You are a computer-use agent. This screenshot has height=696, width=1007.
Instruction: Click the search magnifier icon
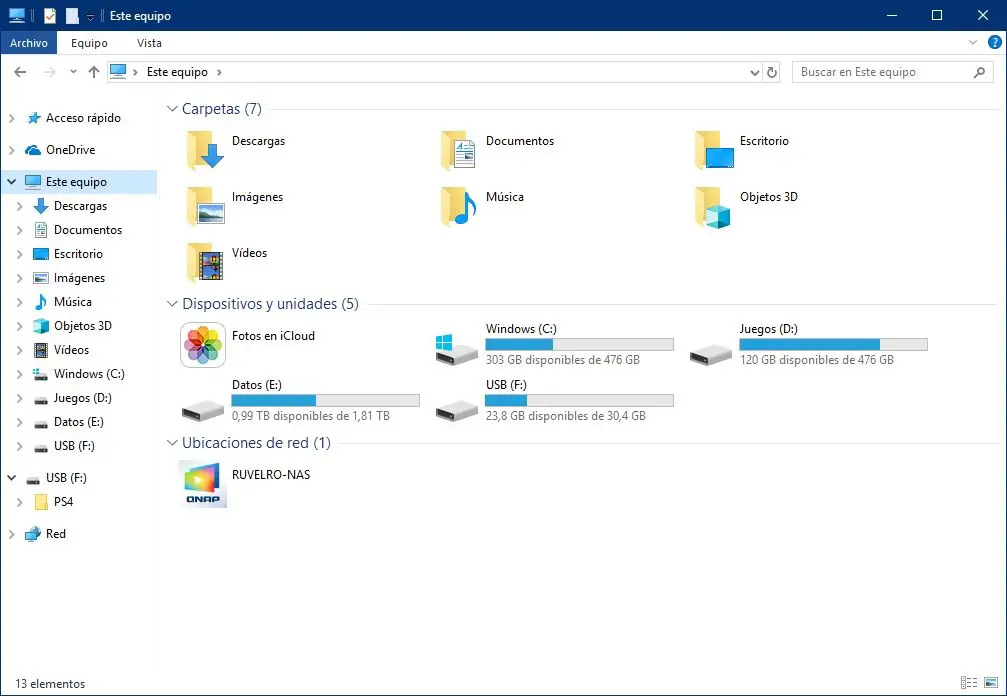[x=979, y=72]
